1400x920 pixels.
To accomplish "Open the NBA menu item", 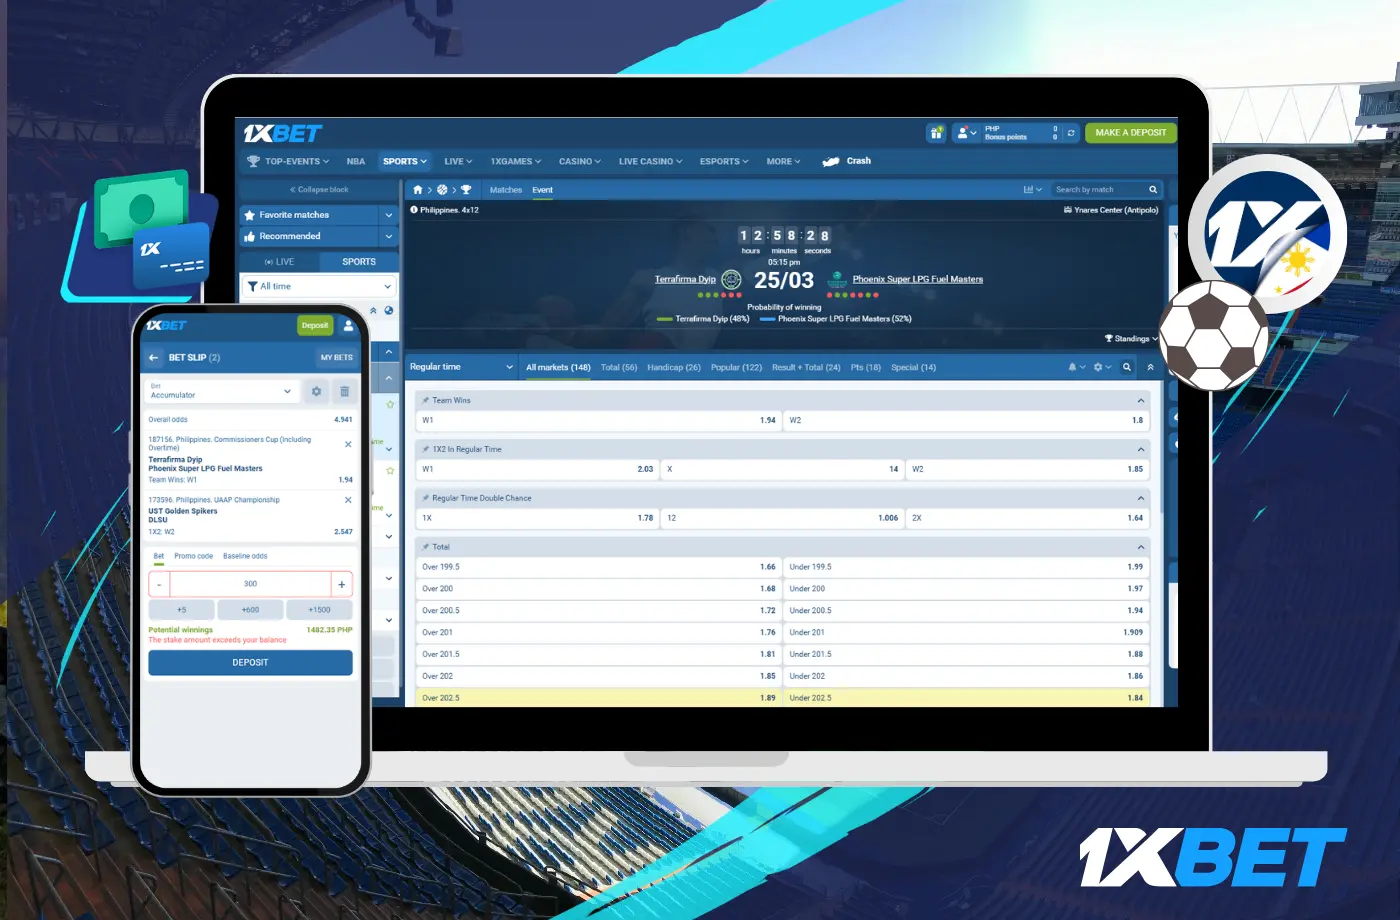I will point(355,161).
